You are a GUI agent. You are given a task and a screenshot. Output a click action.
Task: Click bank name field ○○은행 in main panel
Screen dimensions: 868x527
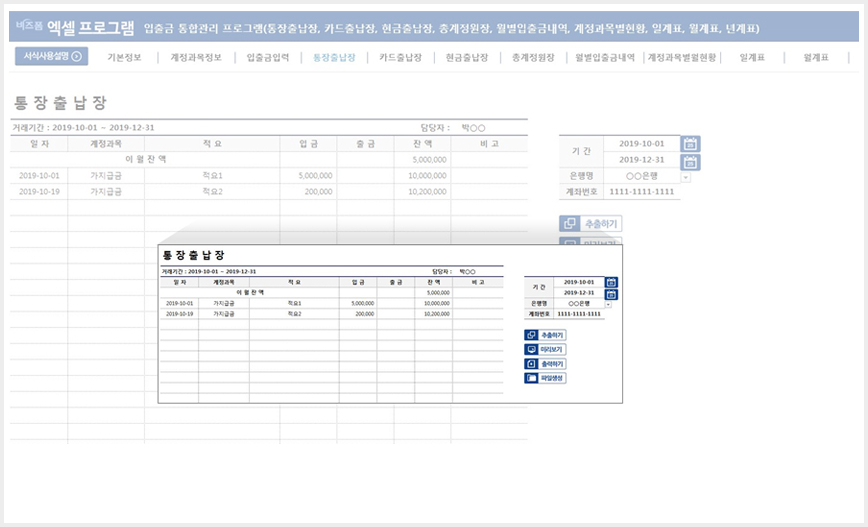642,175
